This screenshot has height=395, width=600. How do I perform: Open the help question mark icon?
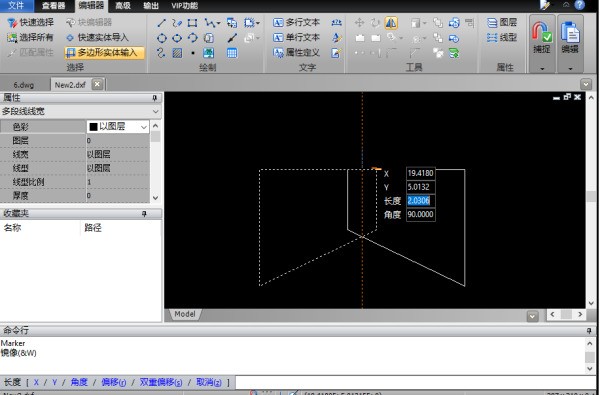tap(579, 5)
